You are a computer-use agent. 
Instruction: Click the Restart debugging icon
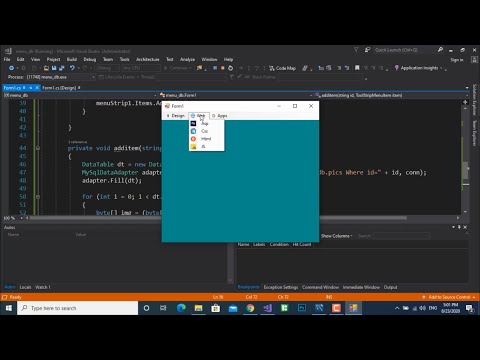[x=230, y=68]
